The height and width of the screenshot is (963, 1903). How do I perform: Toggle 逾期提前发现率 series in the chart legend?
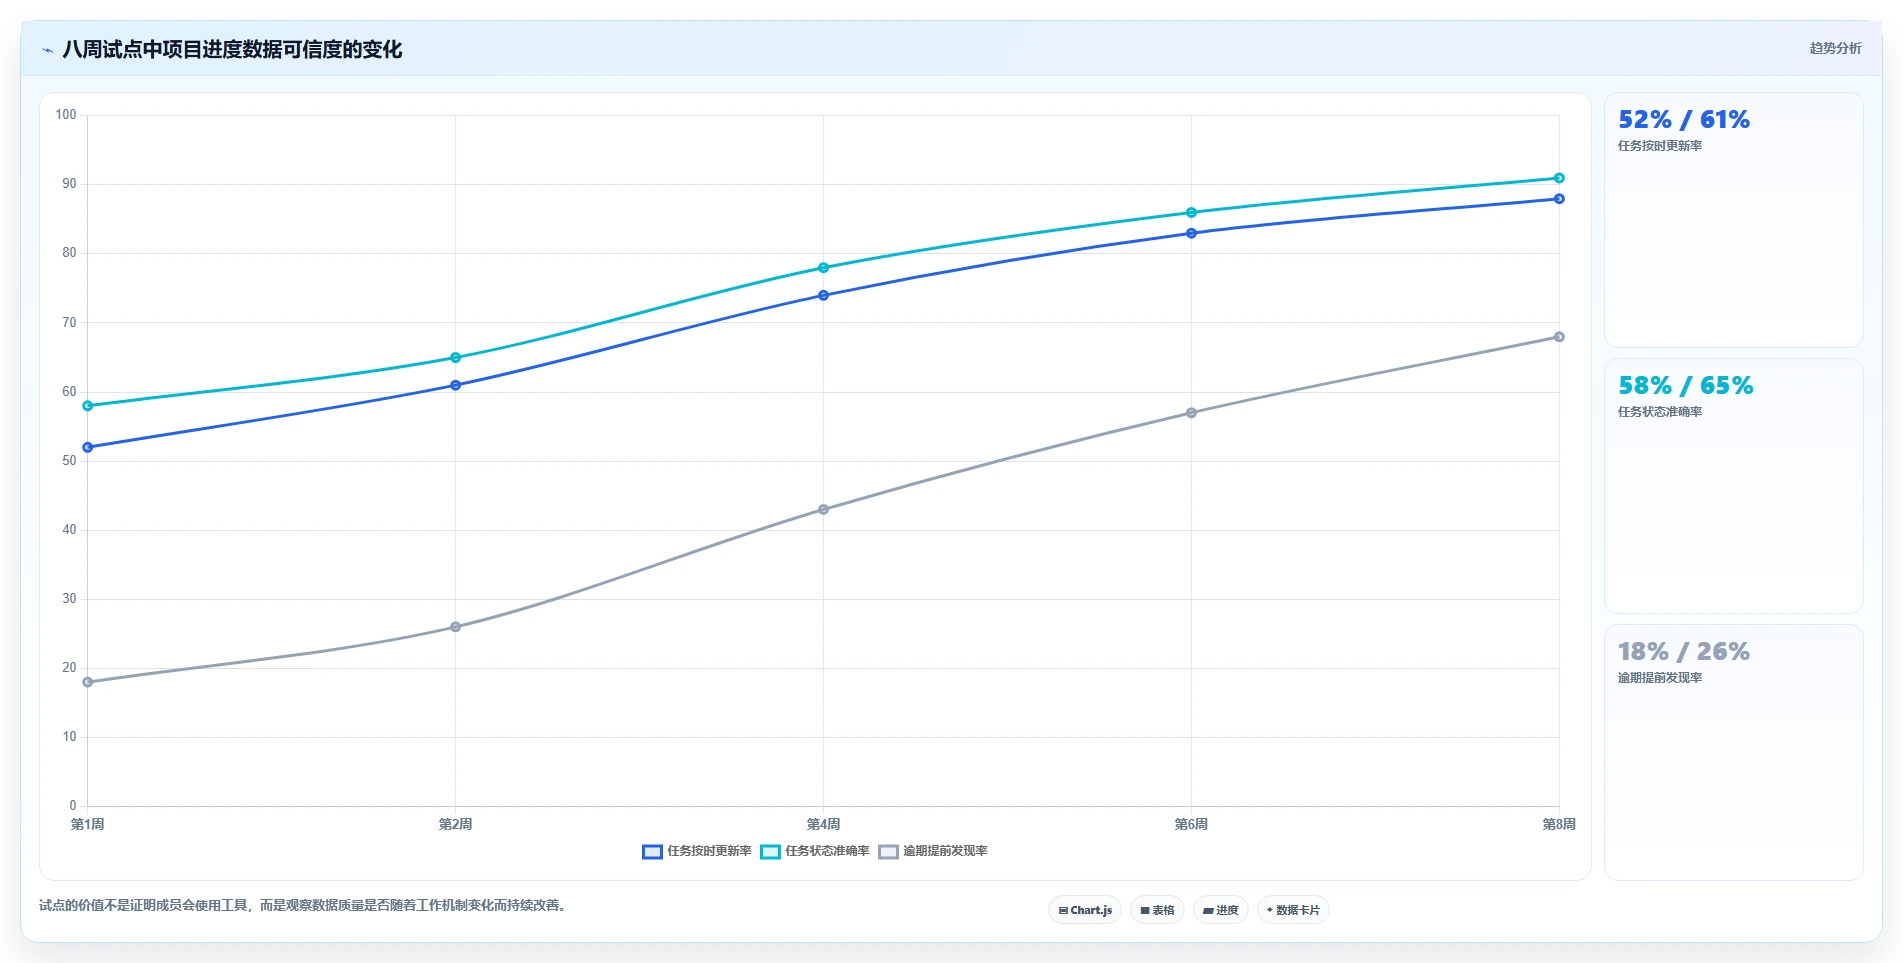coord(933,851)
